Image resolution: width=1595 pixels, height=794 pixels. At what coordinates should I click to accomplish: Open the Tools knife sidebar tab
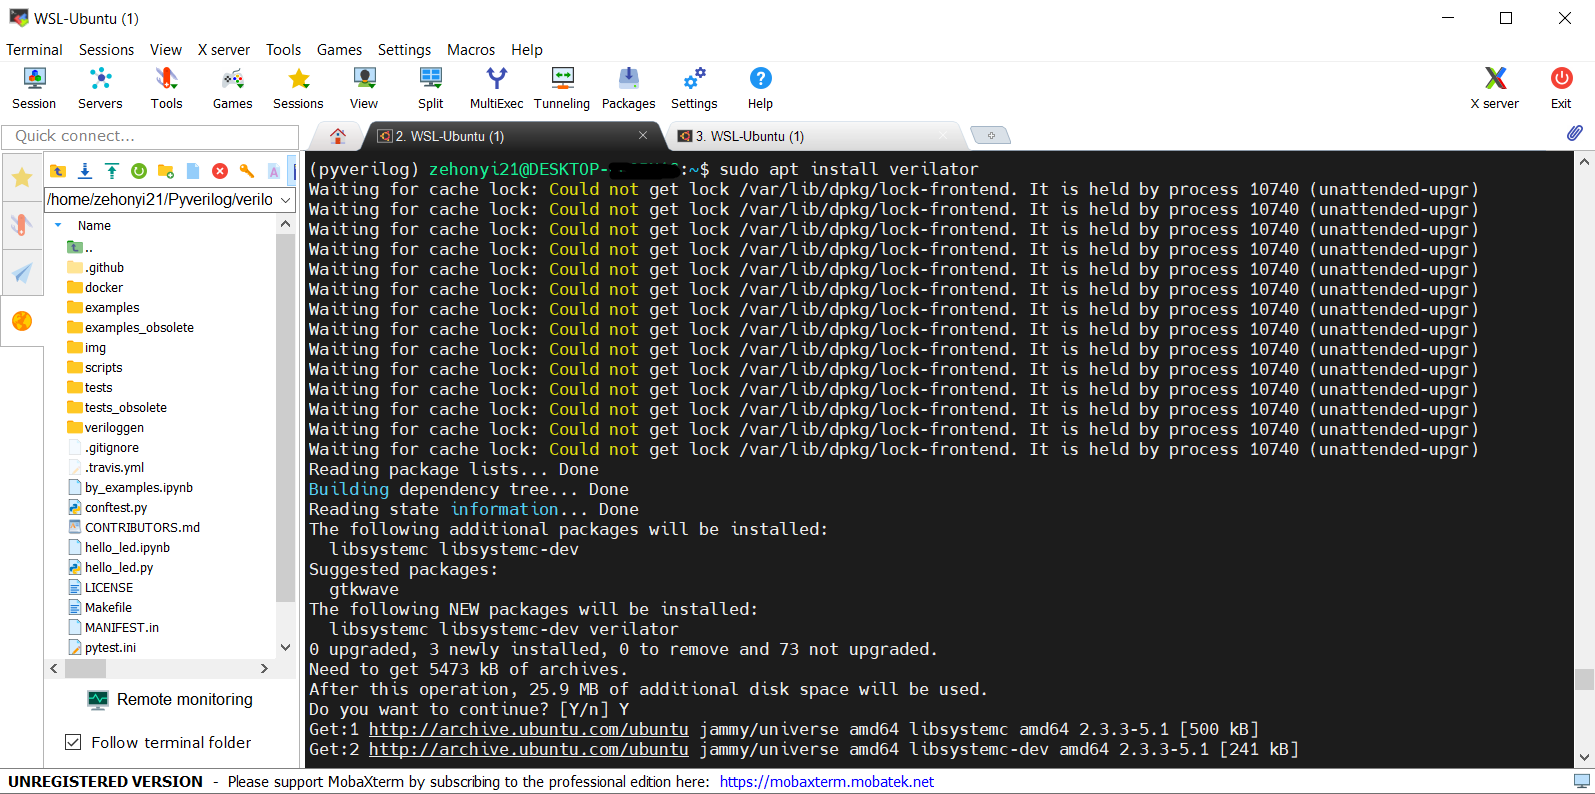(22, 224)
